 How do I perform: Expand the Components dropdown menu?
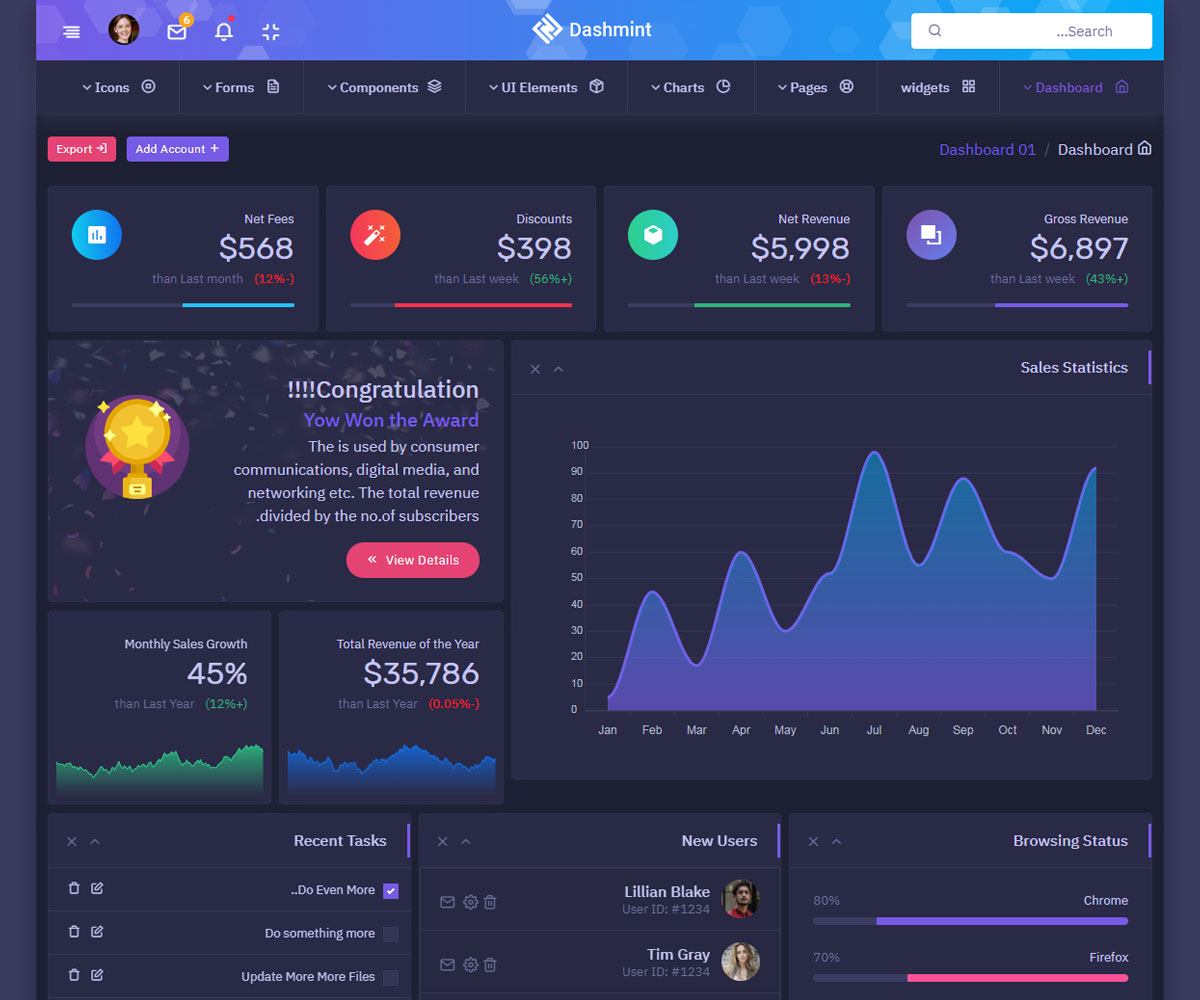pyautogui.click(x=384, y=87)
